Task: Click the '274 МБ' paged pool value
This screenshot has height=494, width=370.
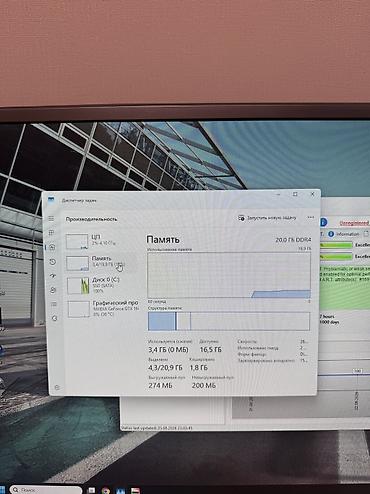Action: pyautogui.click(x=160, y=385)
